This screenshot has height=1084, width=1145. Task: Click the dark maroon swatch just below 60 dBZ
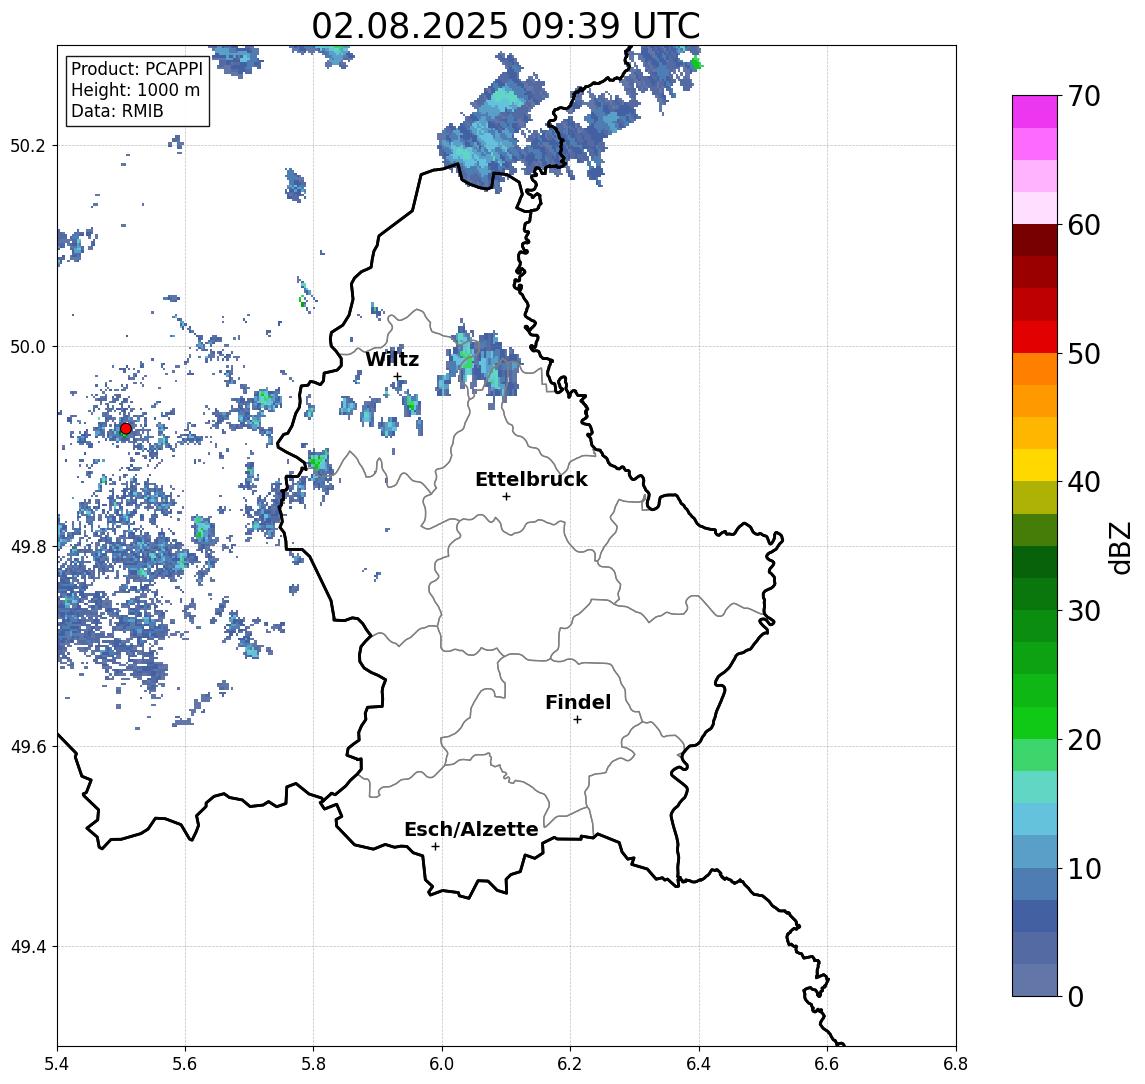[1035, 240]
